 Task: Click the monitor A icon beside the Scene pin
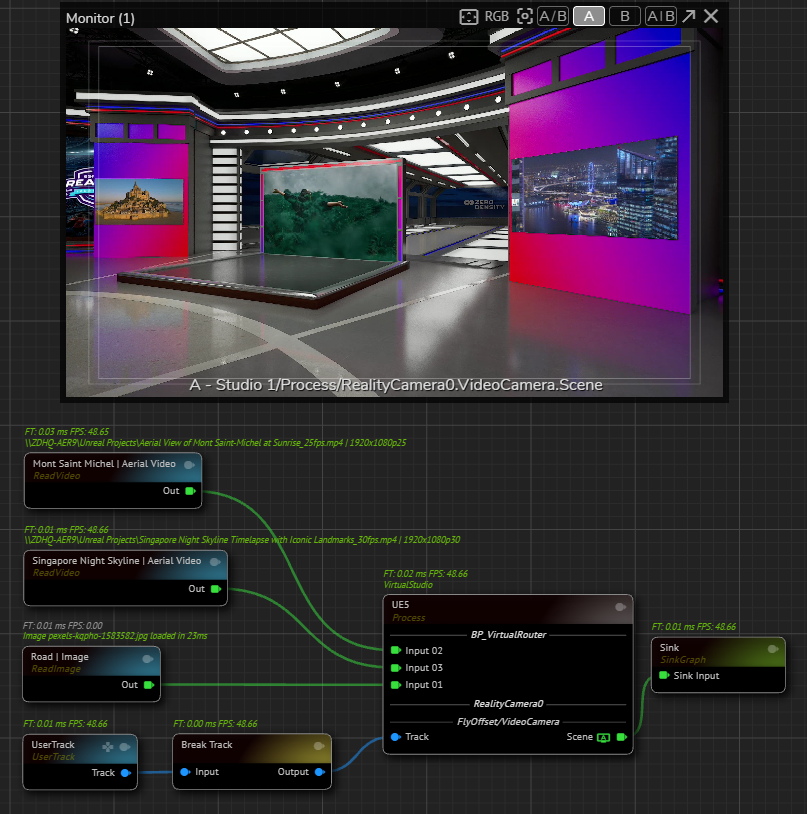click(603, 737)
